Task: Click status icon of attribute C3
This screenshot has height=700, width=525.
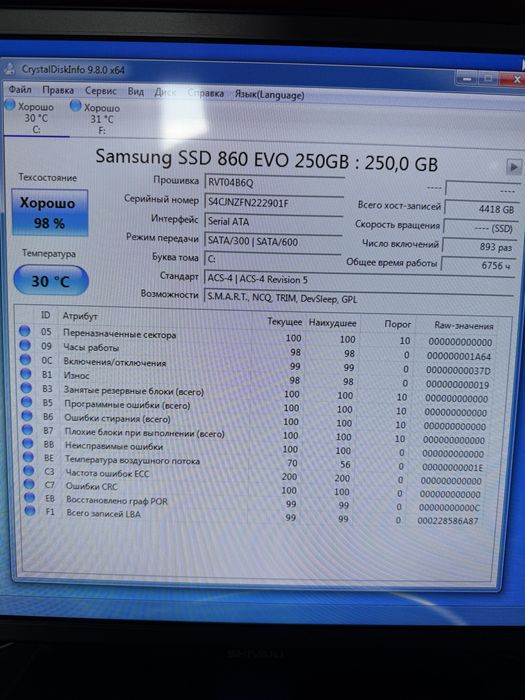Action: click(29, 470)
